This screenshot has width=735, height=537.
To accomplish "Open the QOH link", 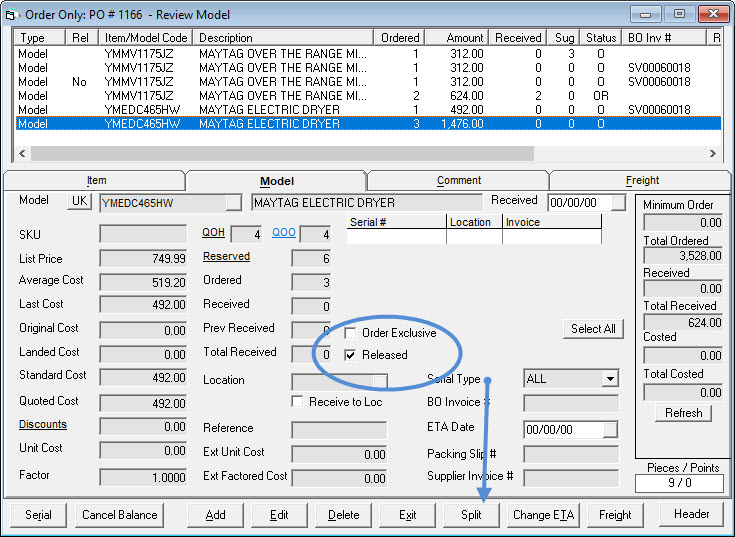I will tap(213, 232).
